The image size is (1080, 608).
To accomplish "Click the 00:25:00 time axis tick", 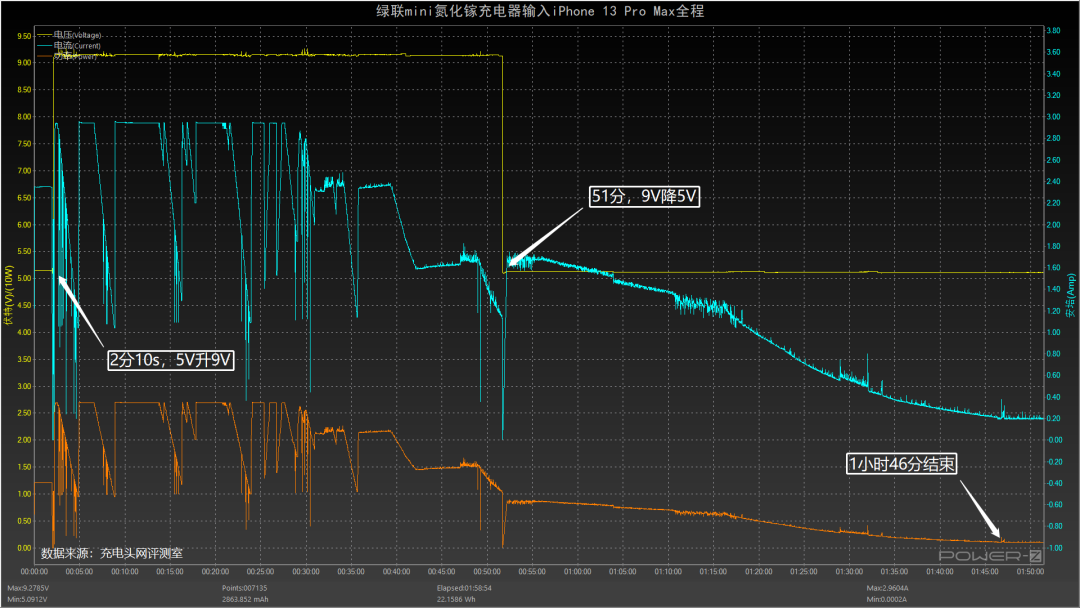I will (260, 572).
